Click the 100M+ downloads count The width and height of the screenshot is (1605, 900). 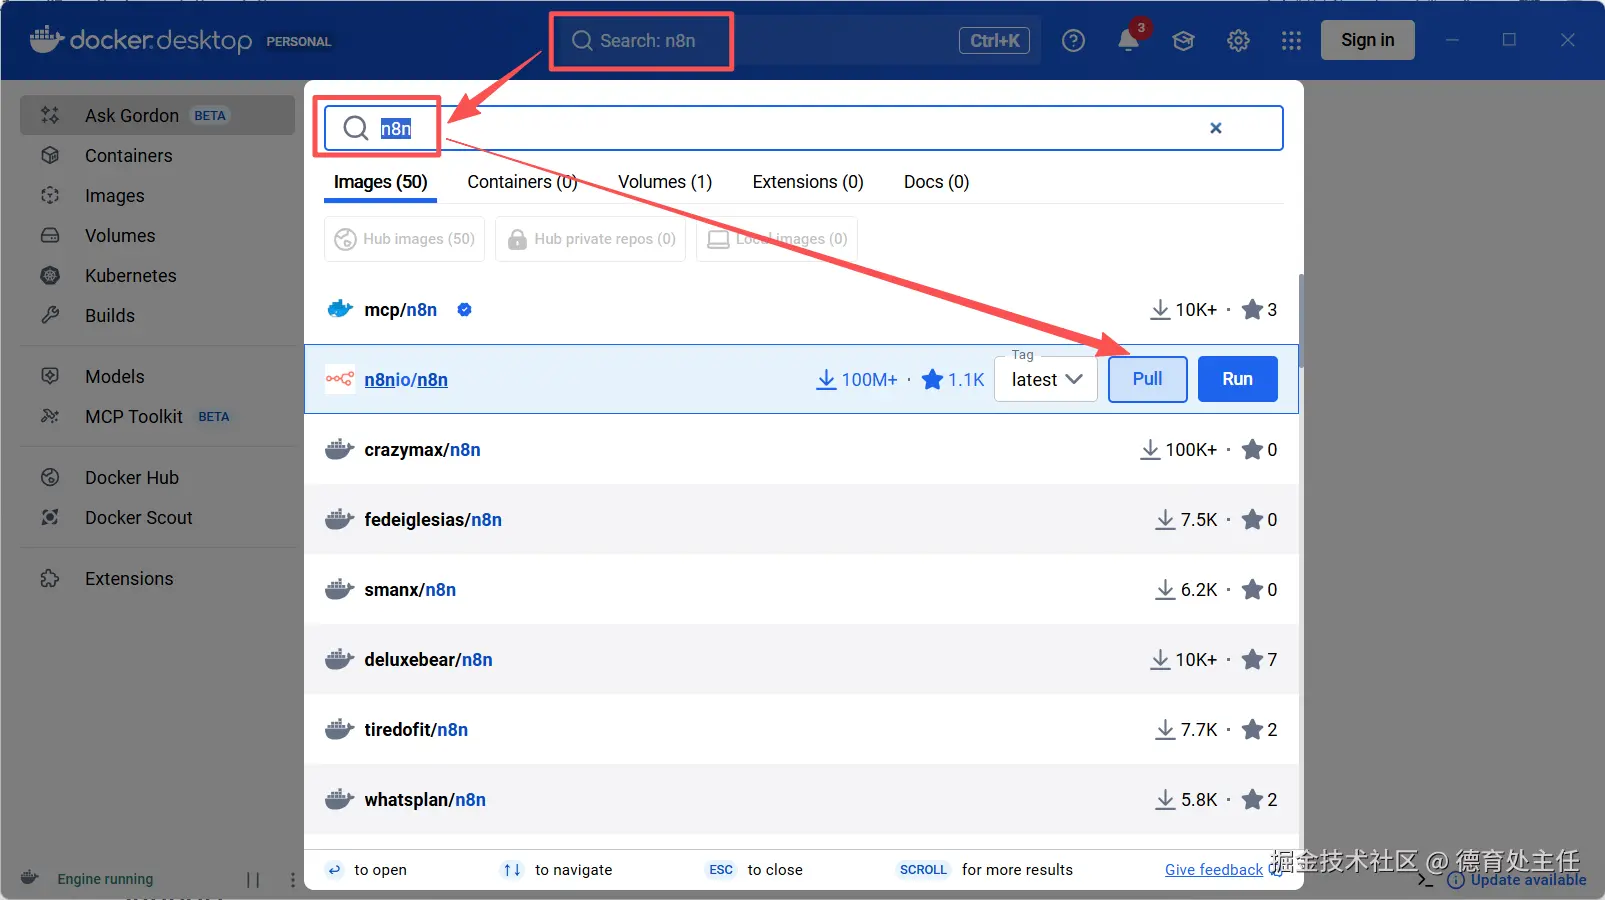pos(857,380)
